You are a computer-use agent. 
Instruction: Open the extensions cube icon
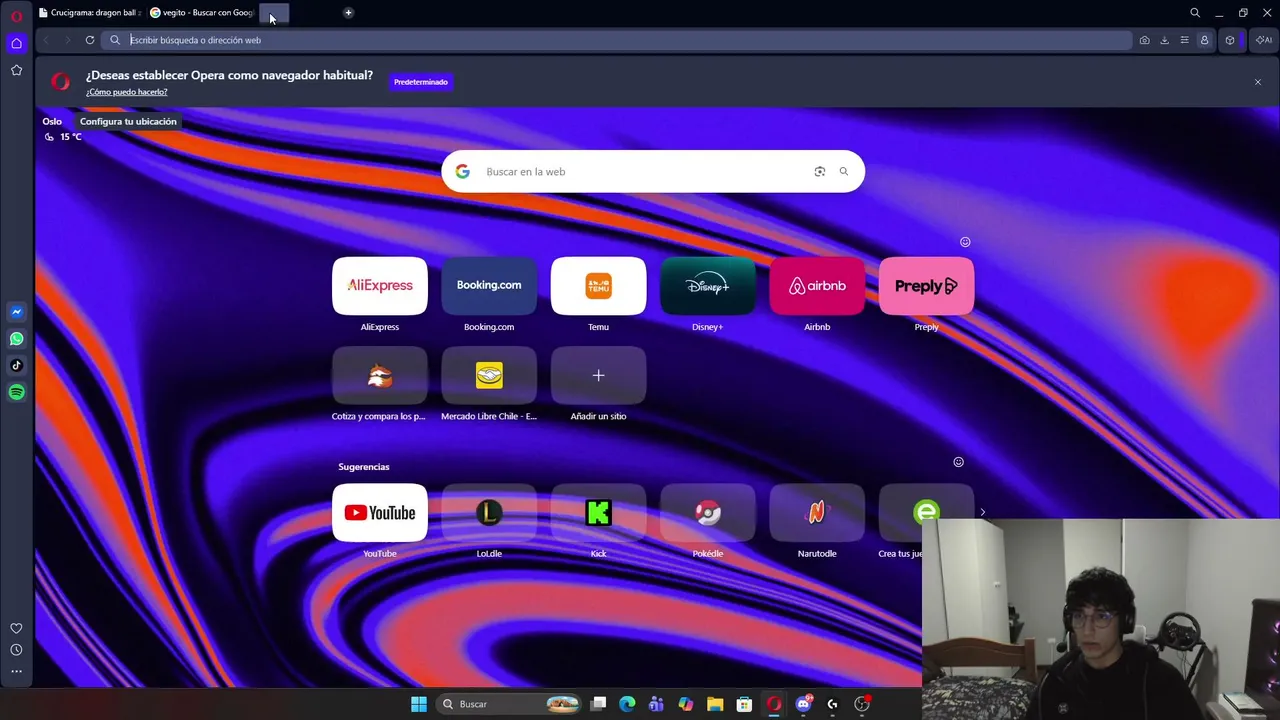click(1230, 40)
